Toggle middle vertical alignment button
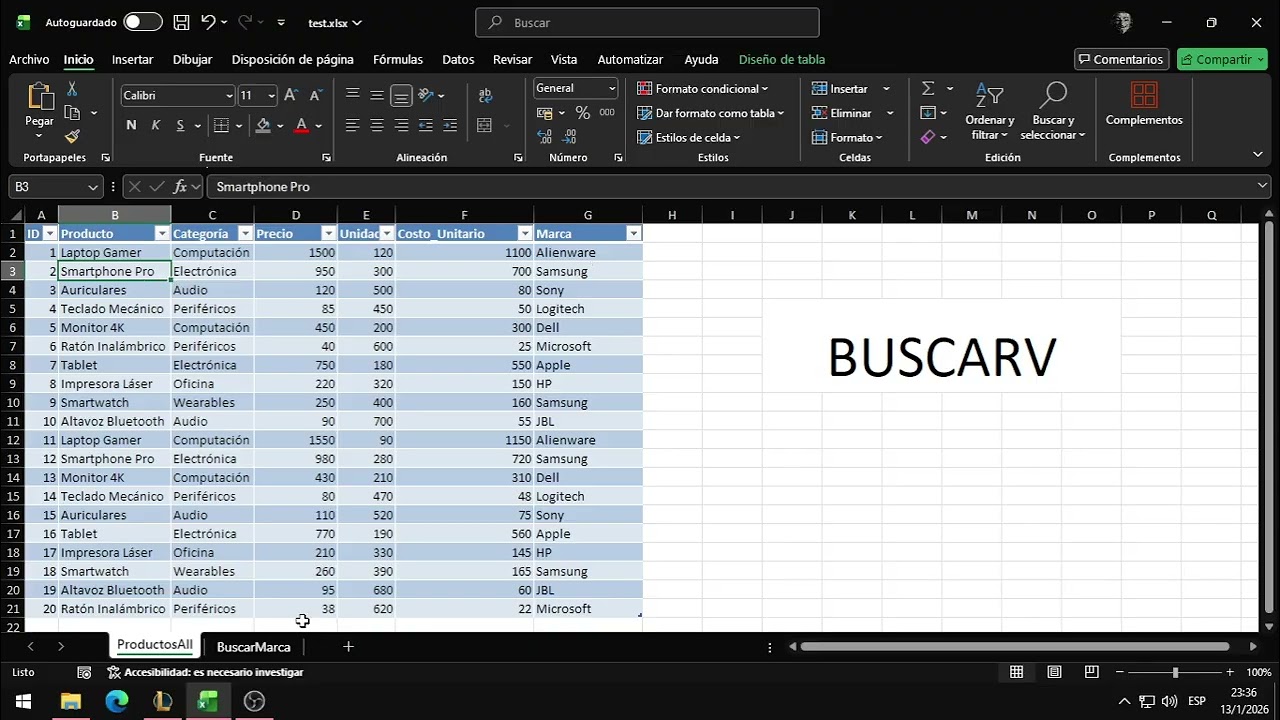Image resolution: width=1280 pixels, height=720 pixels. click(x=377, y=95)
